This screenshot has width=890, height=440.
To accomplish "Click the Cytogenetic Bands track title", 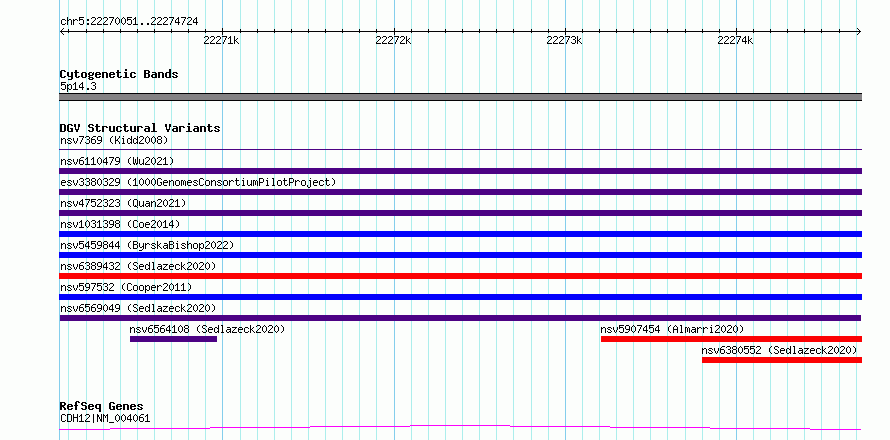I will coord(119,74).
